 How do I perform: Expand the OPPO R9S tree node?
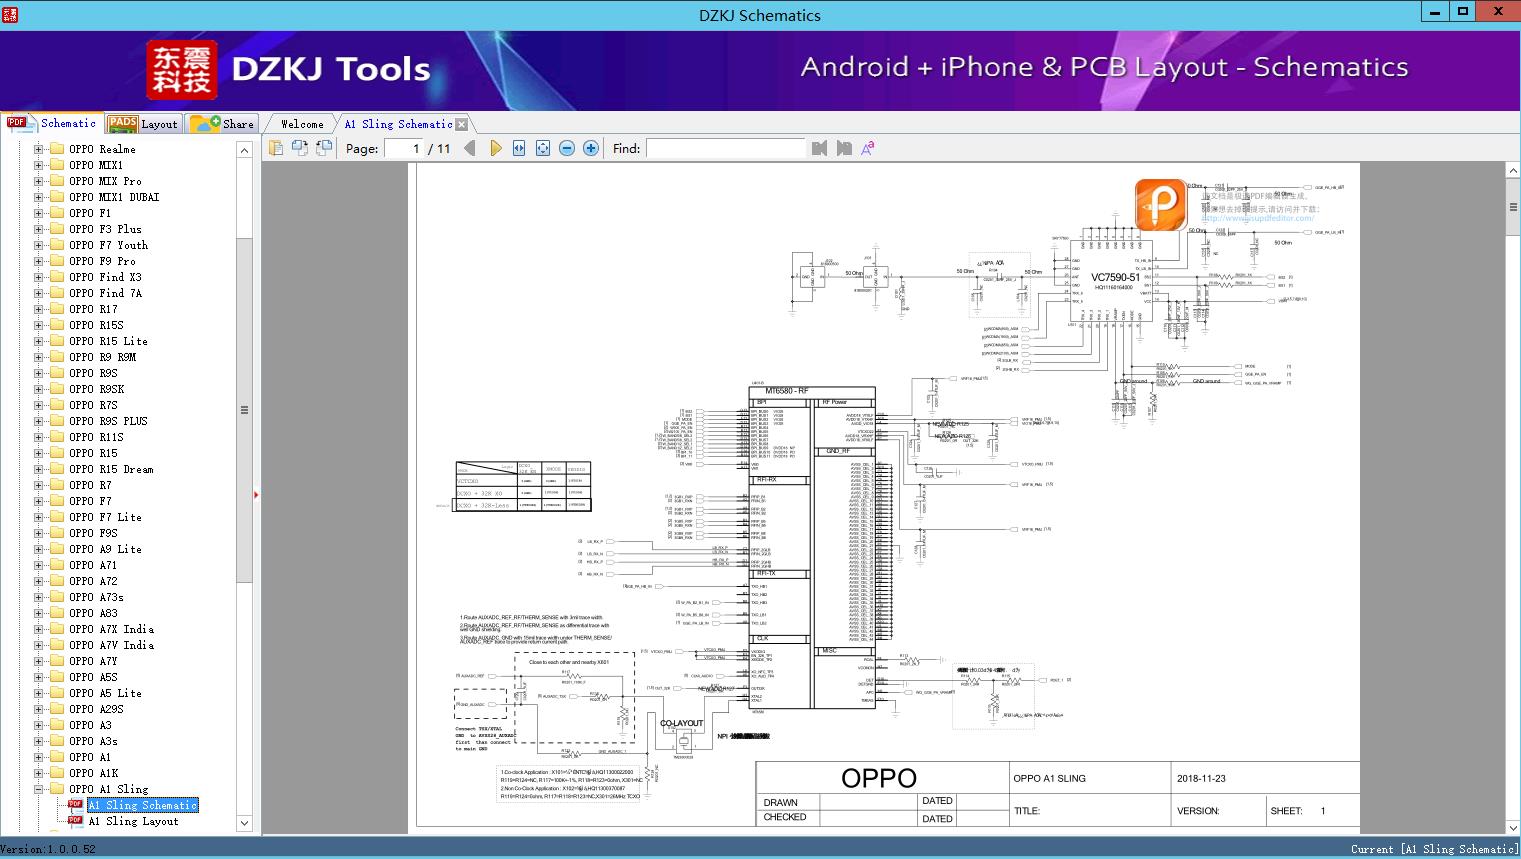click(38, 373)
